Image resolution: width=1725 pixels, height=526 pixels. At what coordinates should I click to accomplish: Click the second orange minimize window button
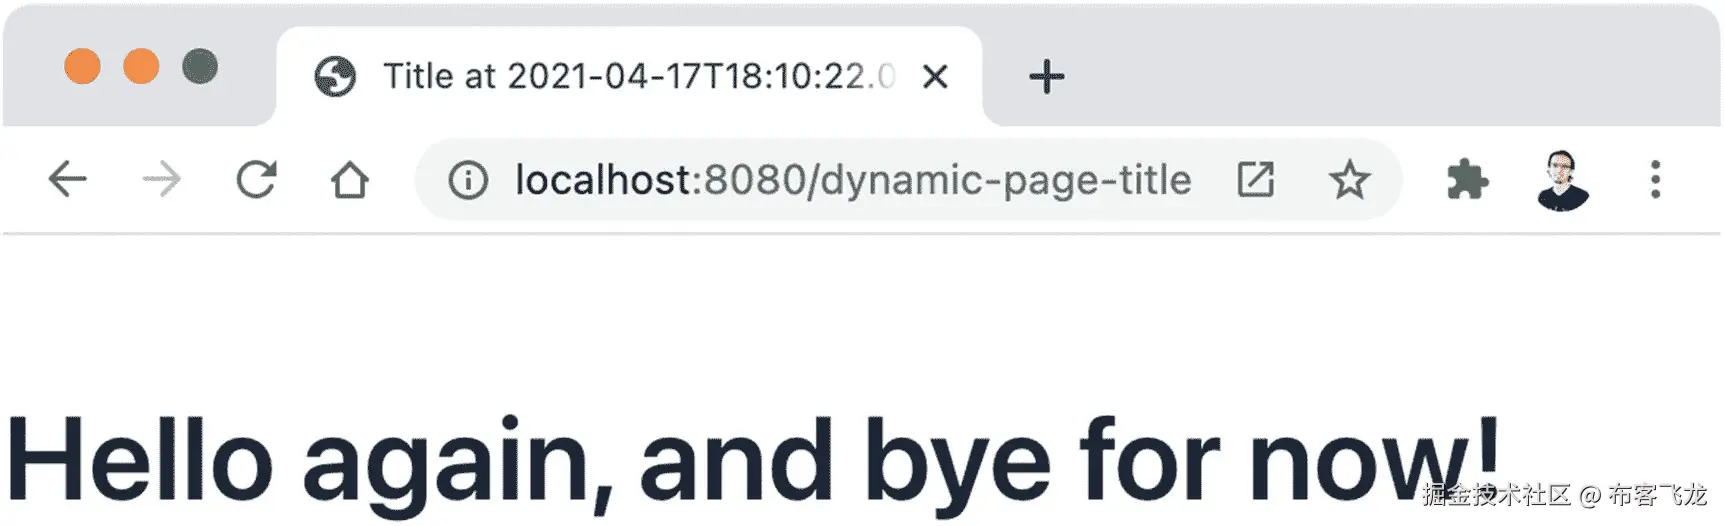(141, 66)
